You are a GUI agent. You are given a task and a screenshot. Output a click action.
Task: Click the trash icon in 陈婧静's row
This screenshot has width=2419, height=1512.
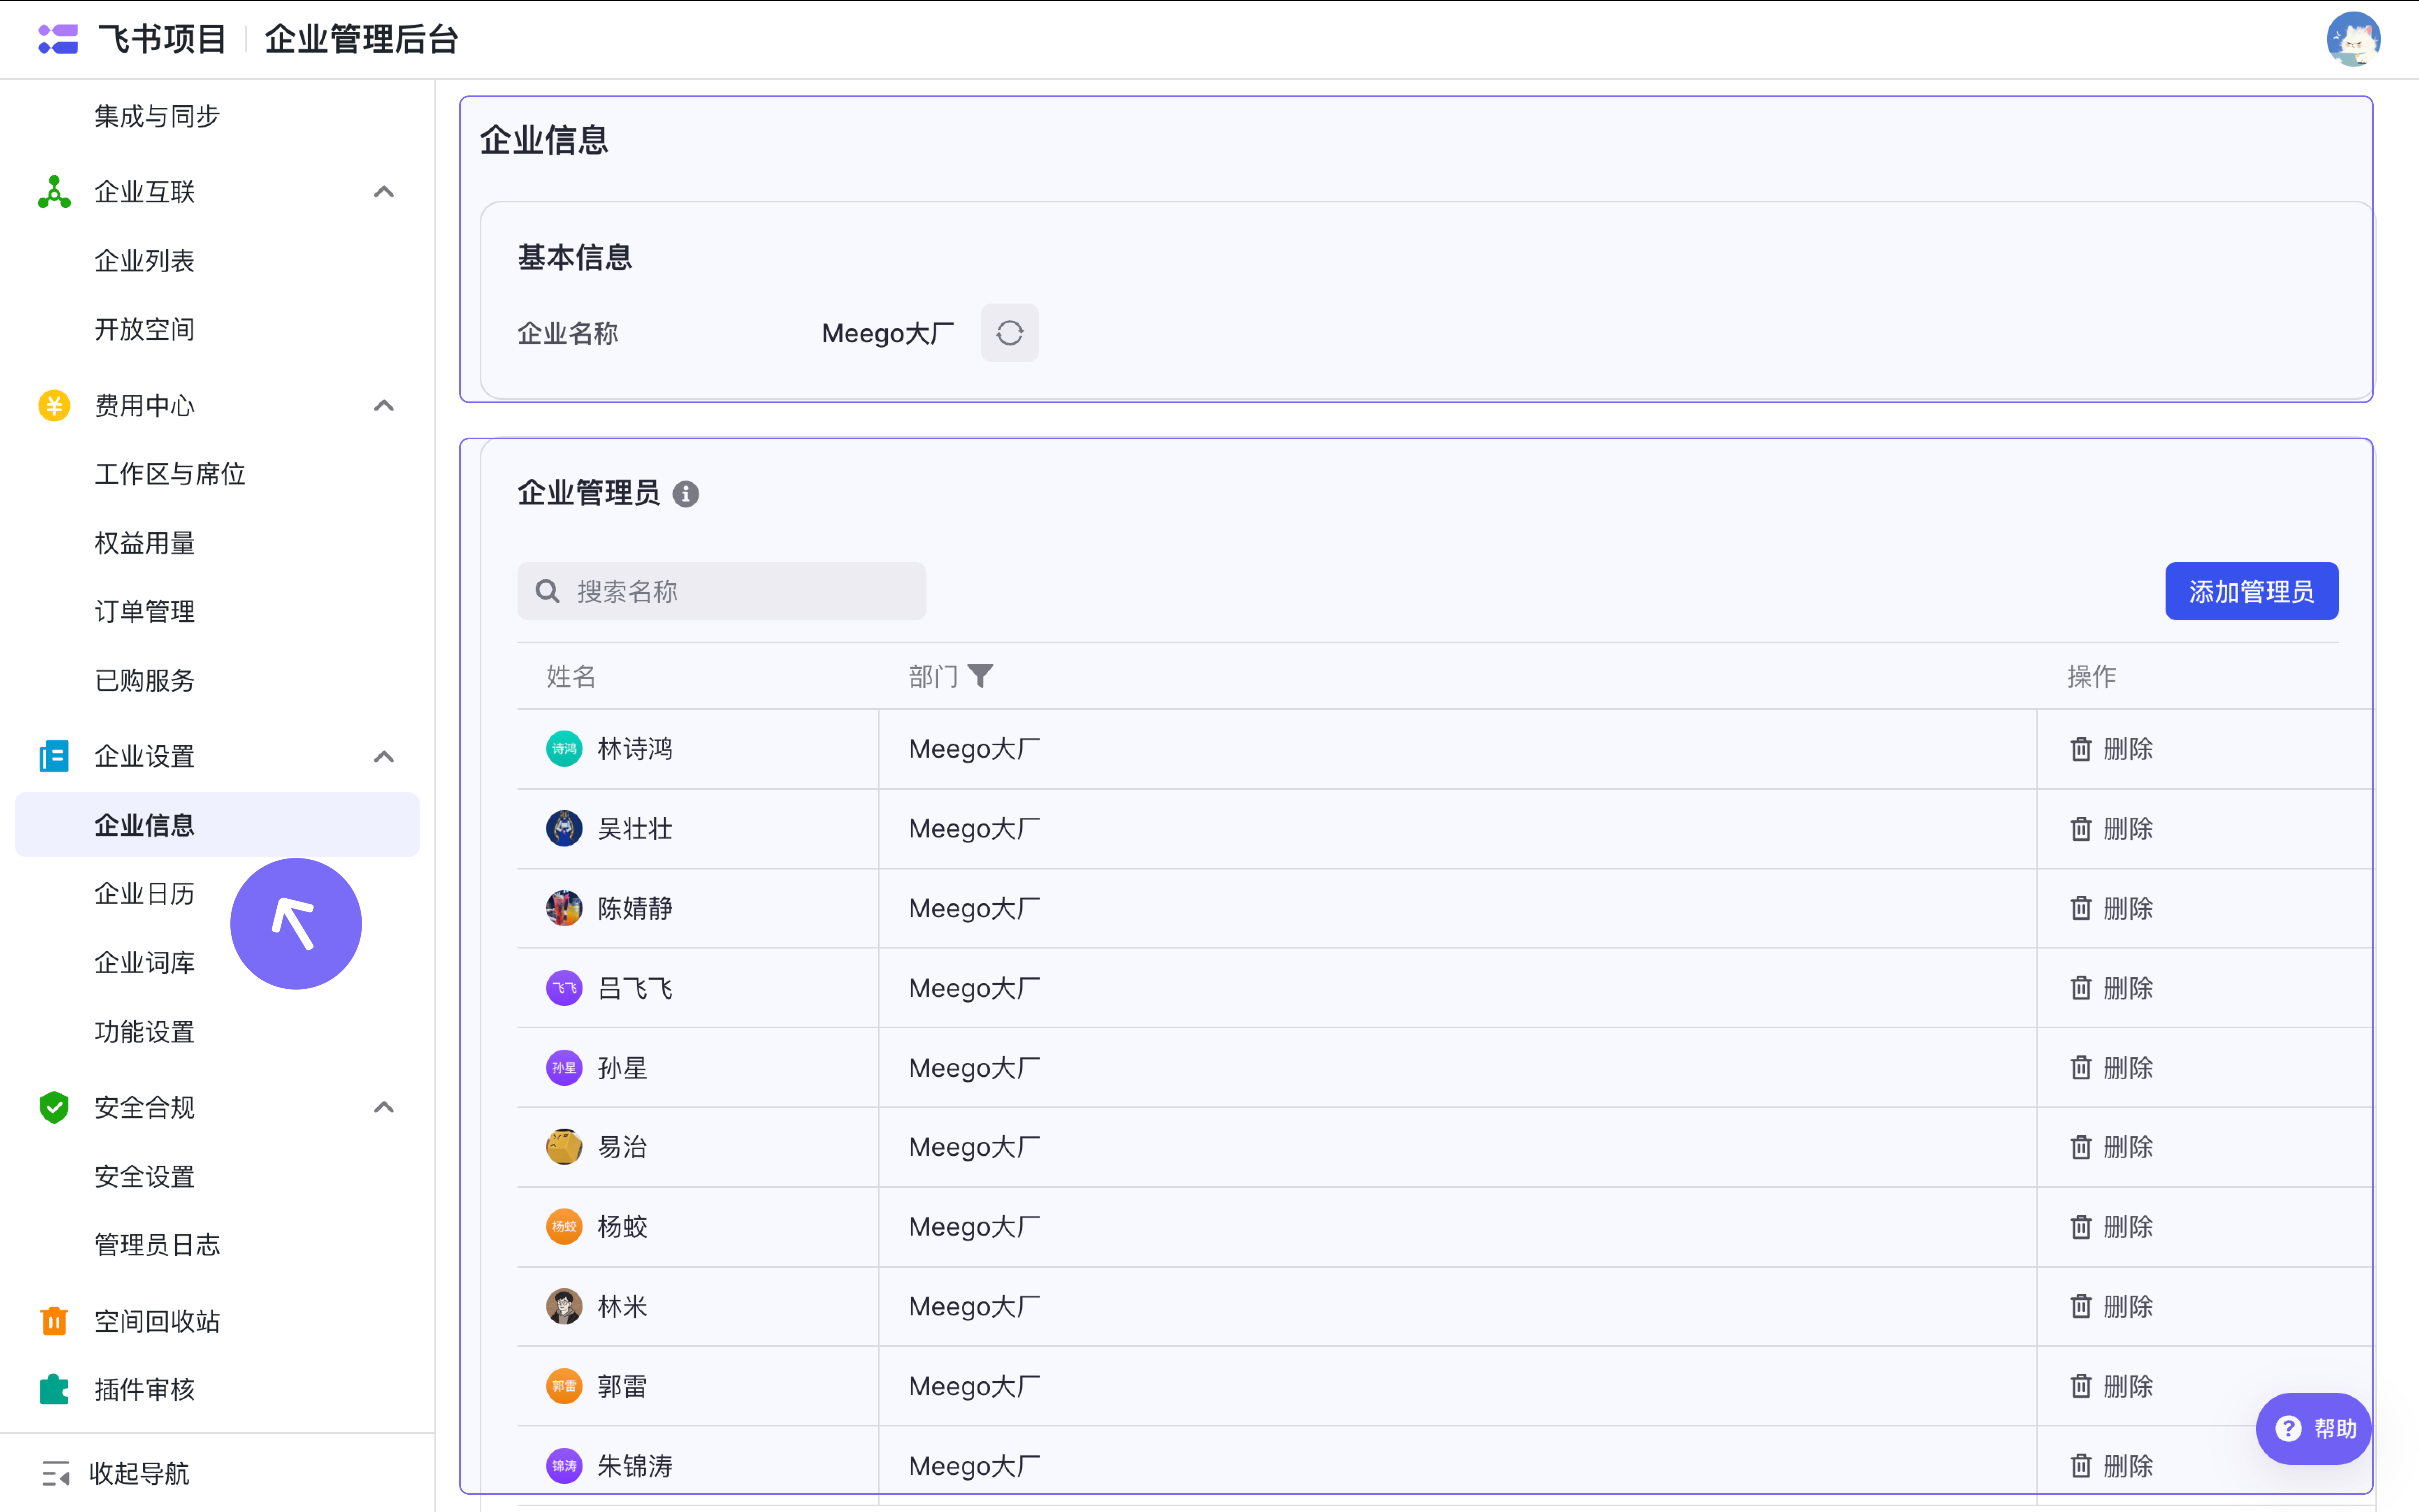[2081, 908]
